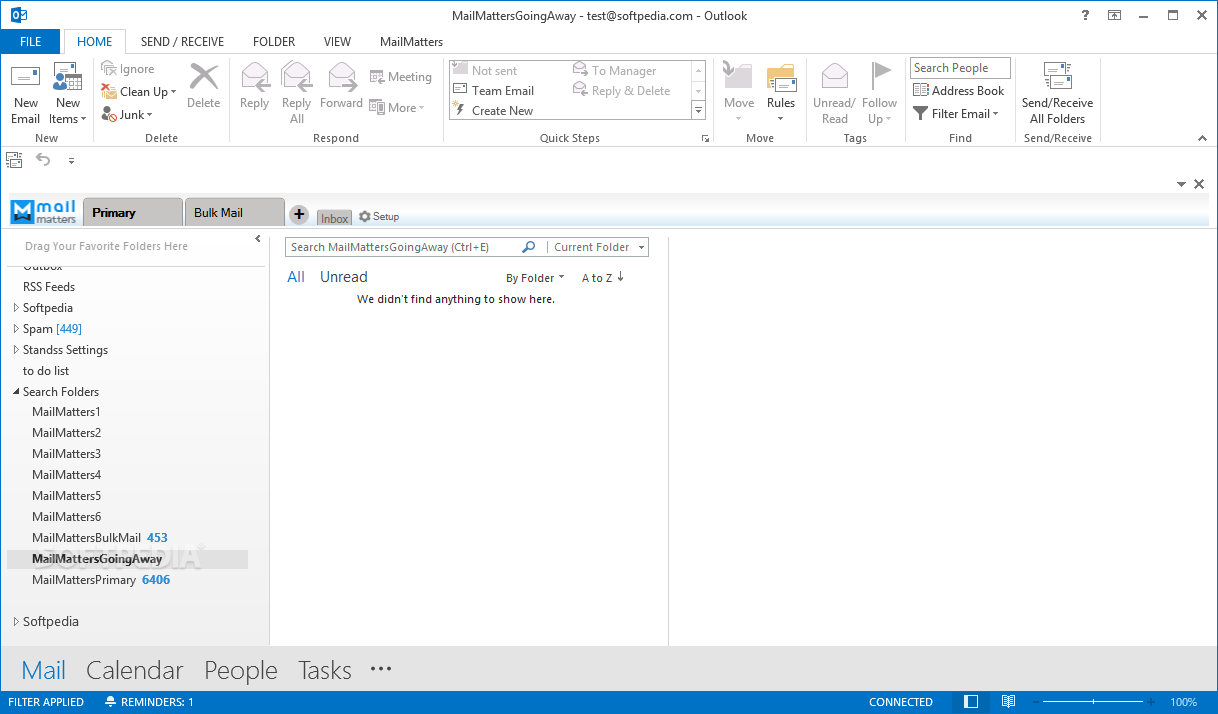
Task: Forward the selected email
Action: pyautogui.click(x=341, y=87)
